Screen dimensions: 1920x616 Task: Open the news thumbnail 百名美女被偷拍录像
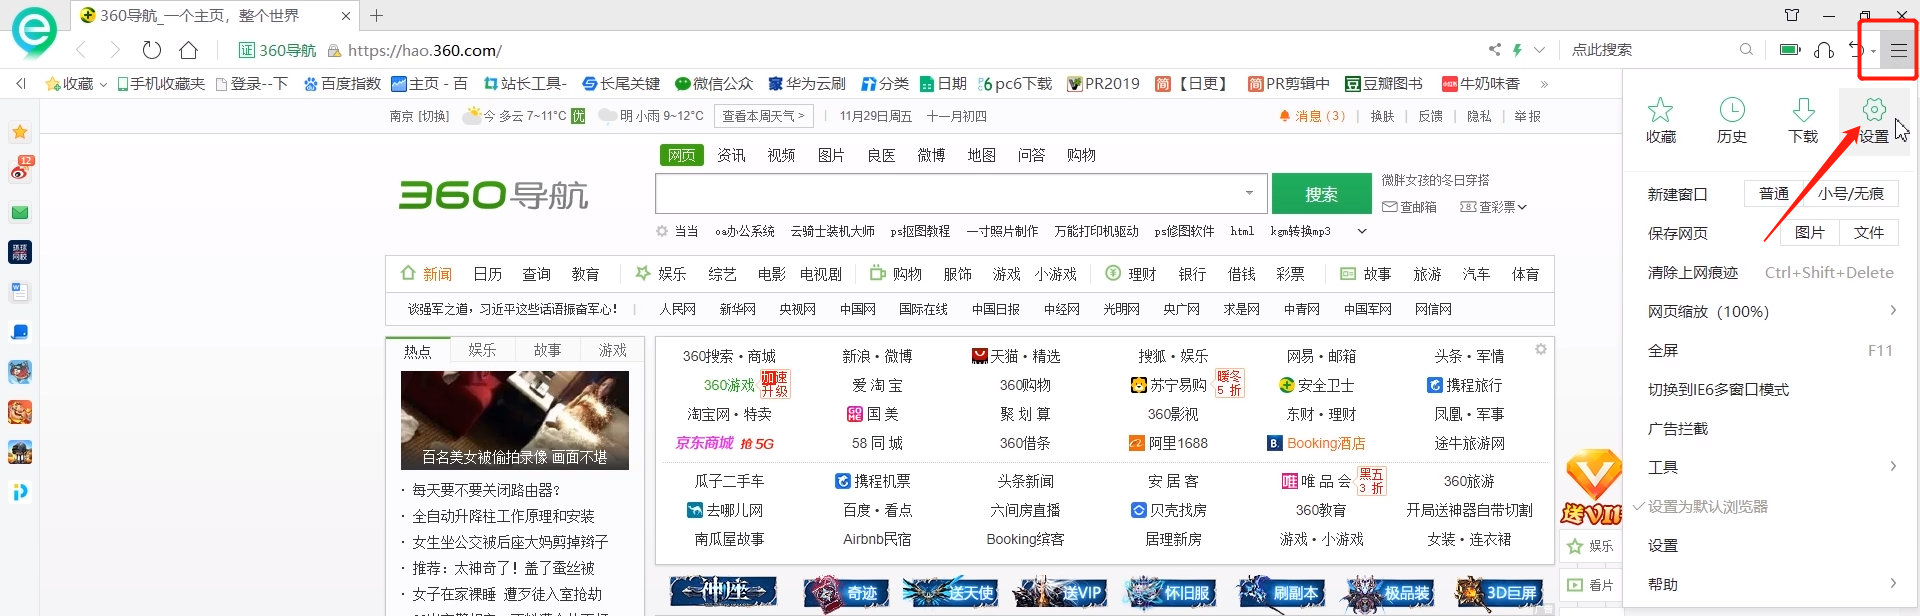[515, 420]
